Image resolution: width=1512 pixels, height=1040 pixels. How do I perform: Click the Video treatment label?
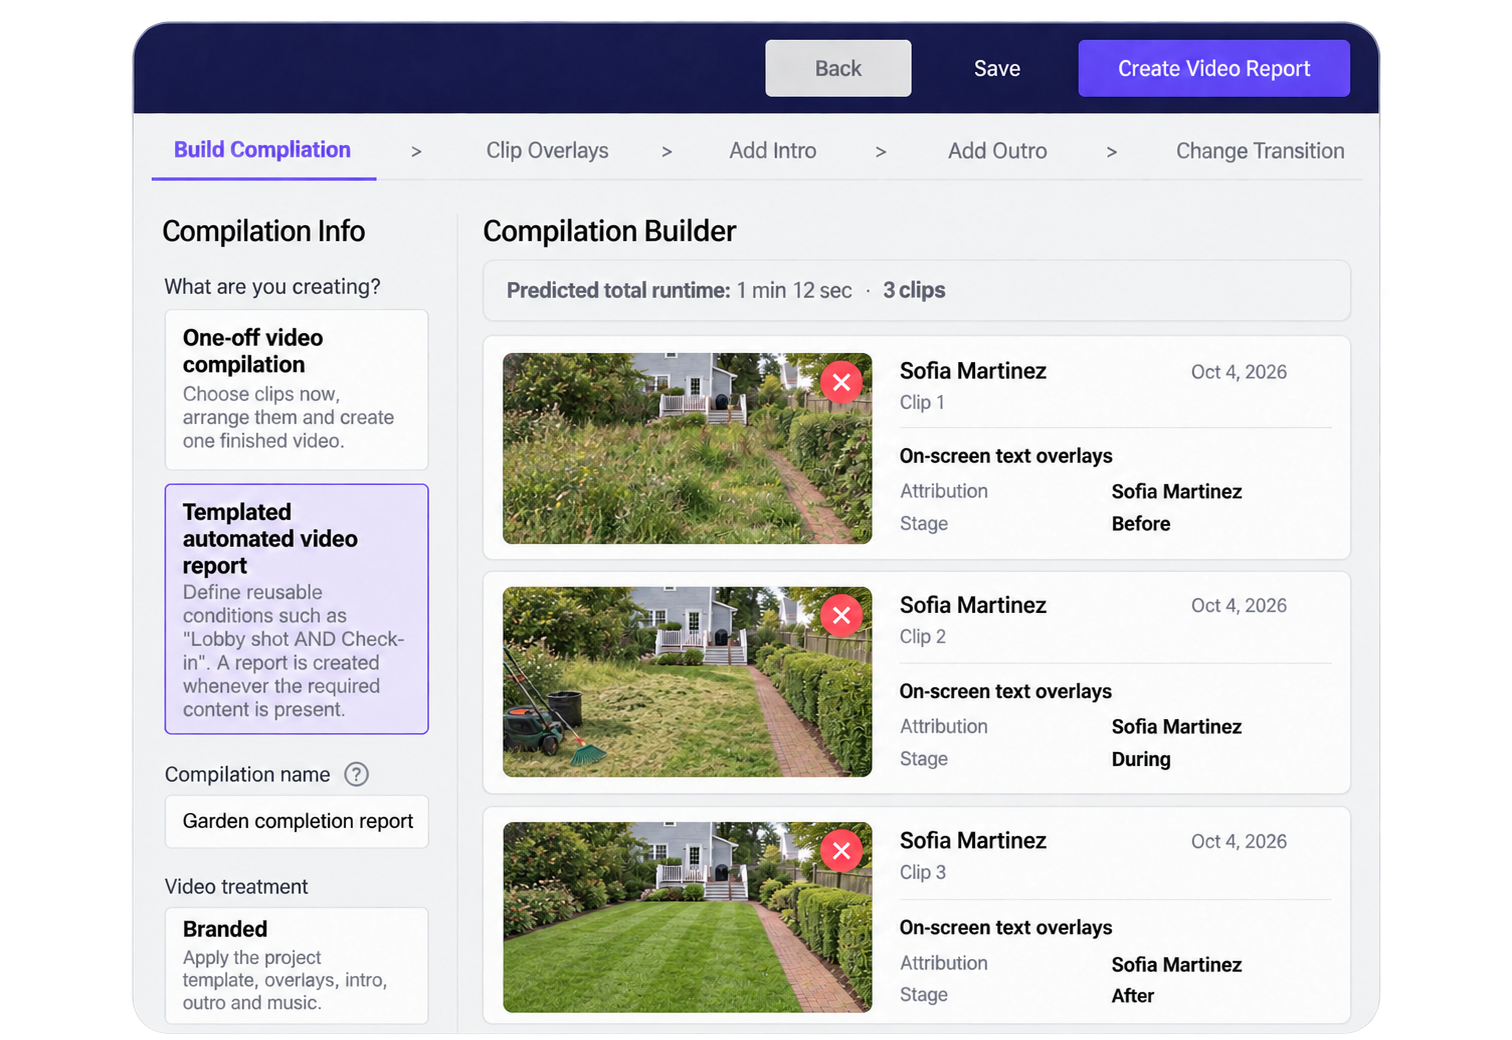click(x=236, y=887)
